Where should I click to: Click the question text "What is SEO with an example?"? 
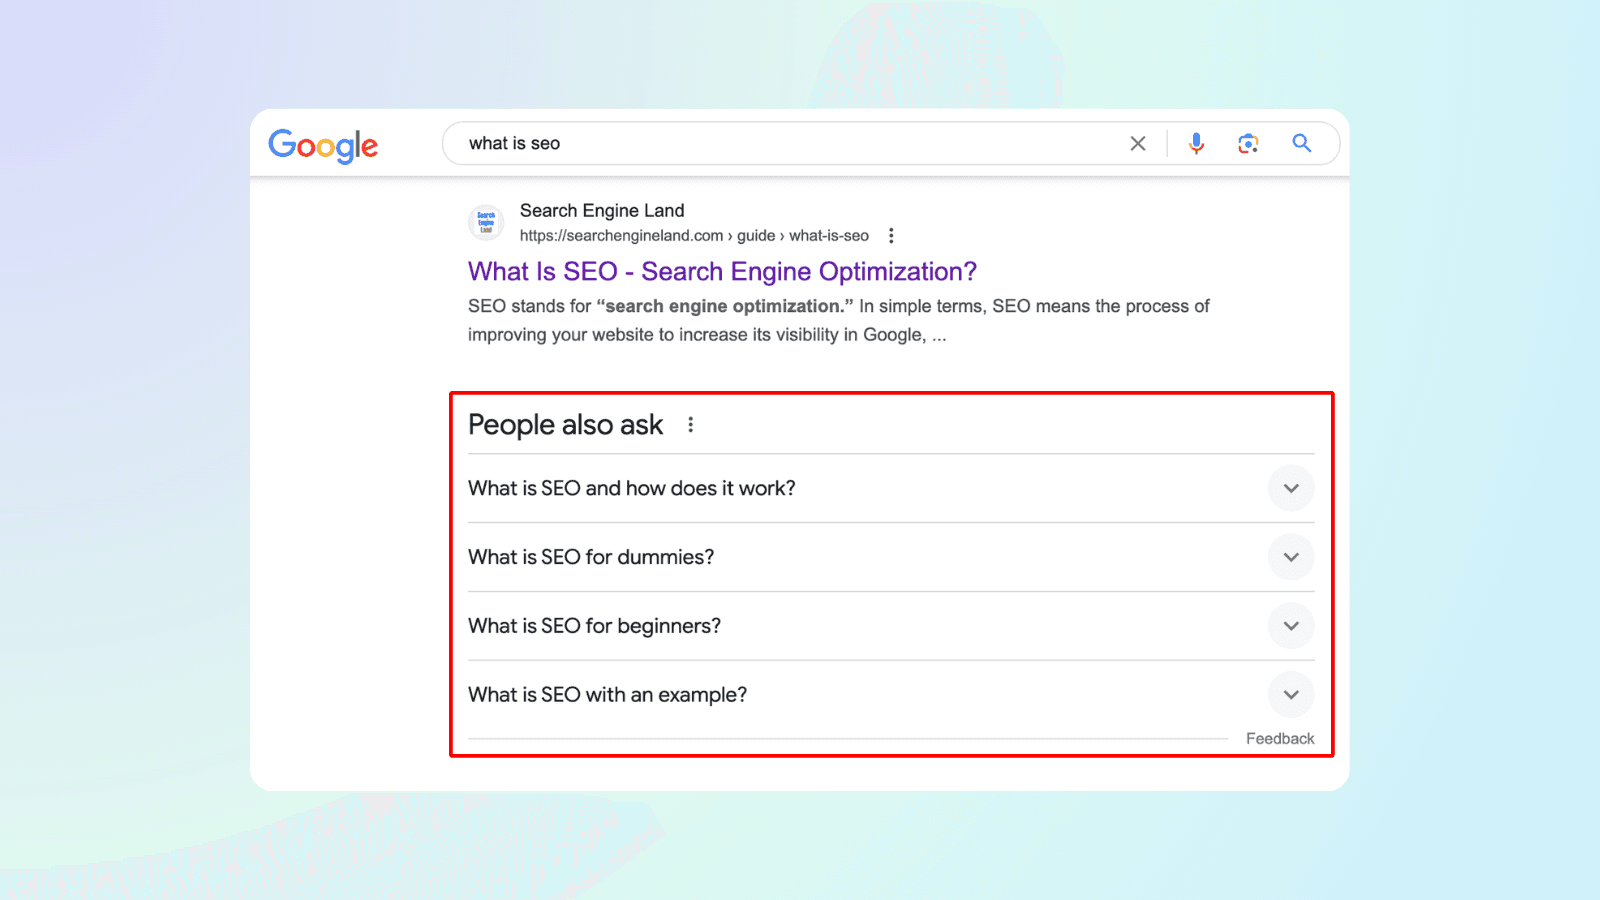607,695
